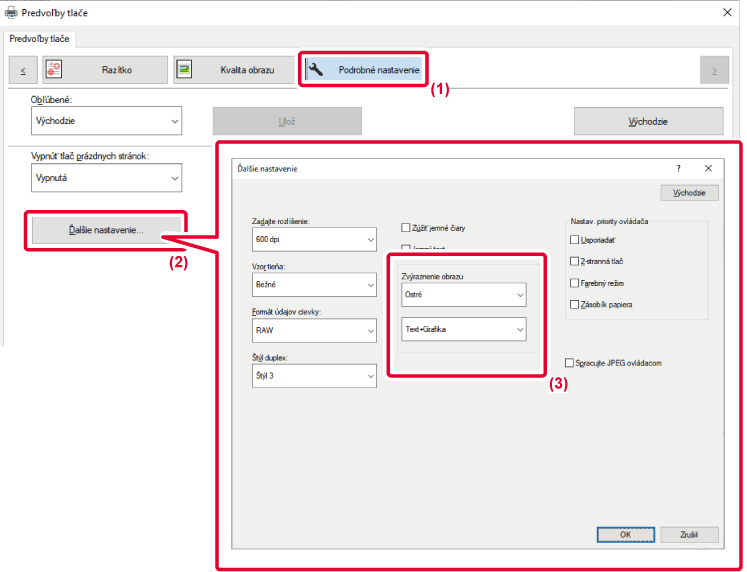The image size is (747, 572).
Task: Close the Ďalšie nastavenie dialog
Action: tap(707, 169)
